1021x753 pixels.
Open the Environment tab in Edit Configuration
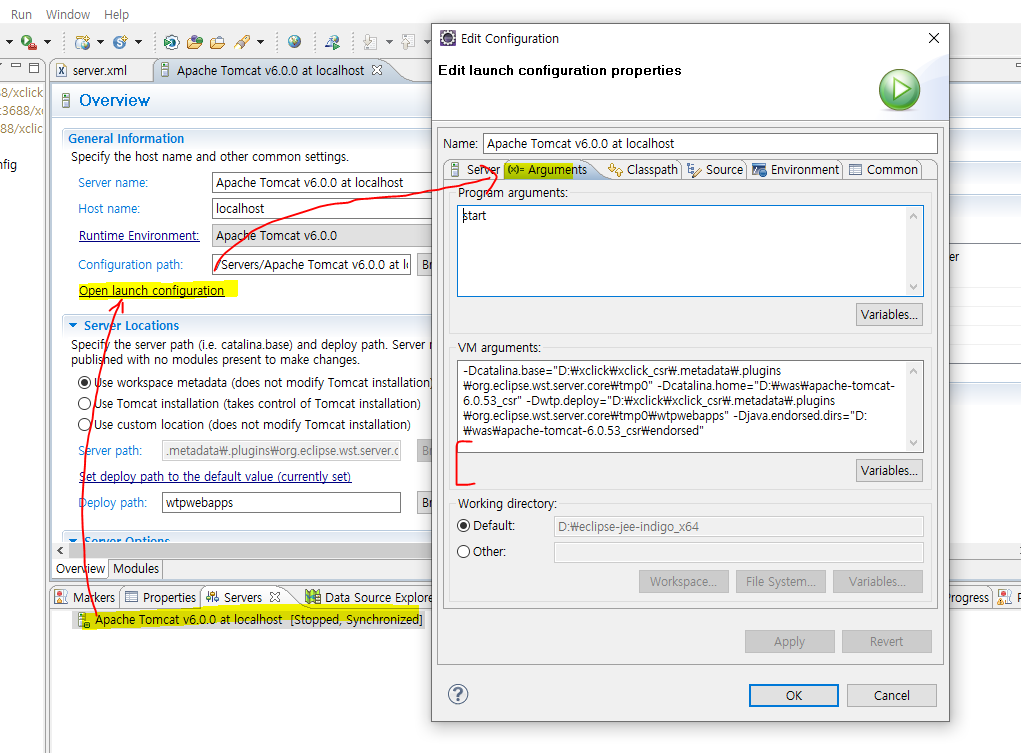tap(796, 169)
